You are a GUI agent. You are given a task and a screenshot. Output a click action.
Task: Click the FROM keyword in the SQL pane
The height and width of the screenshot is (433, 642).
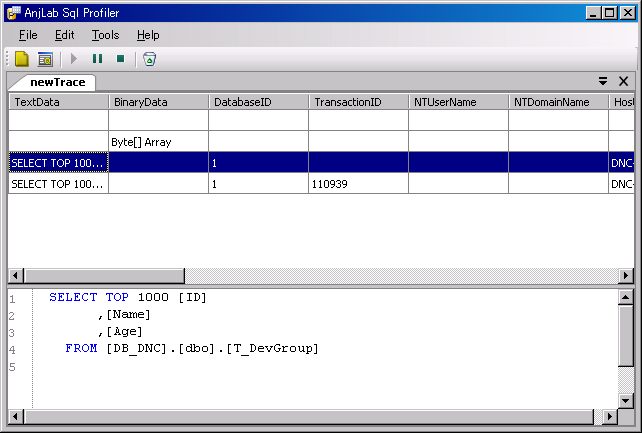point(81,348)
